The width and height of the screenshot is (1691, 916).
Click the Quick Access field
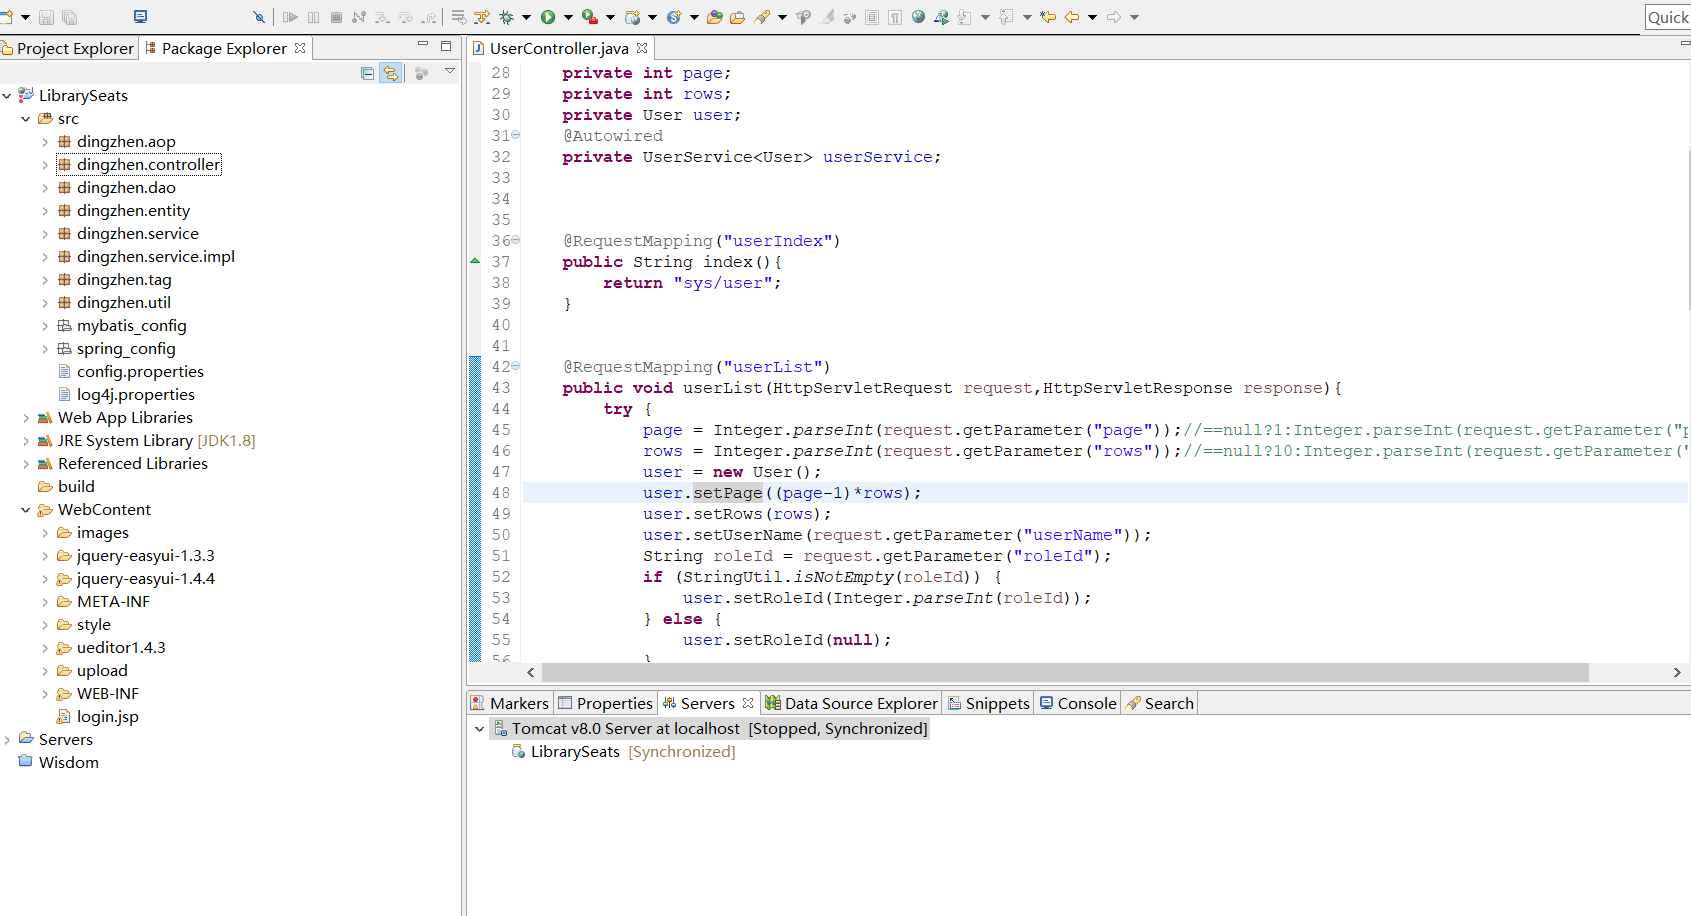[1668, 17]
